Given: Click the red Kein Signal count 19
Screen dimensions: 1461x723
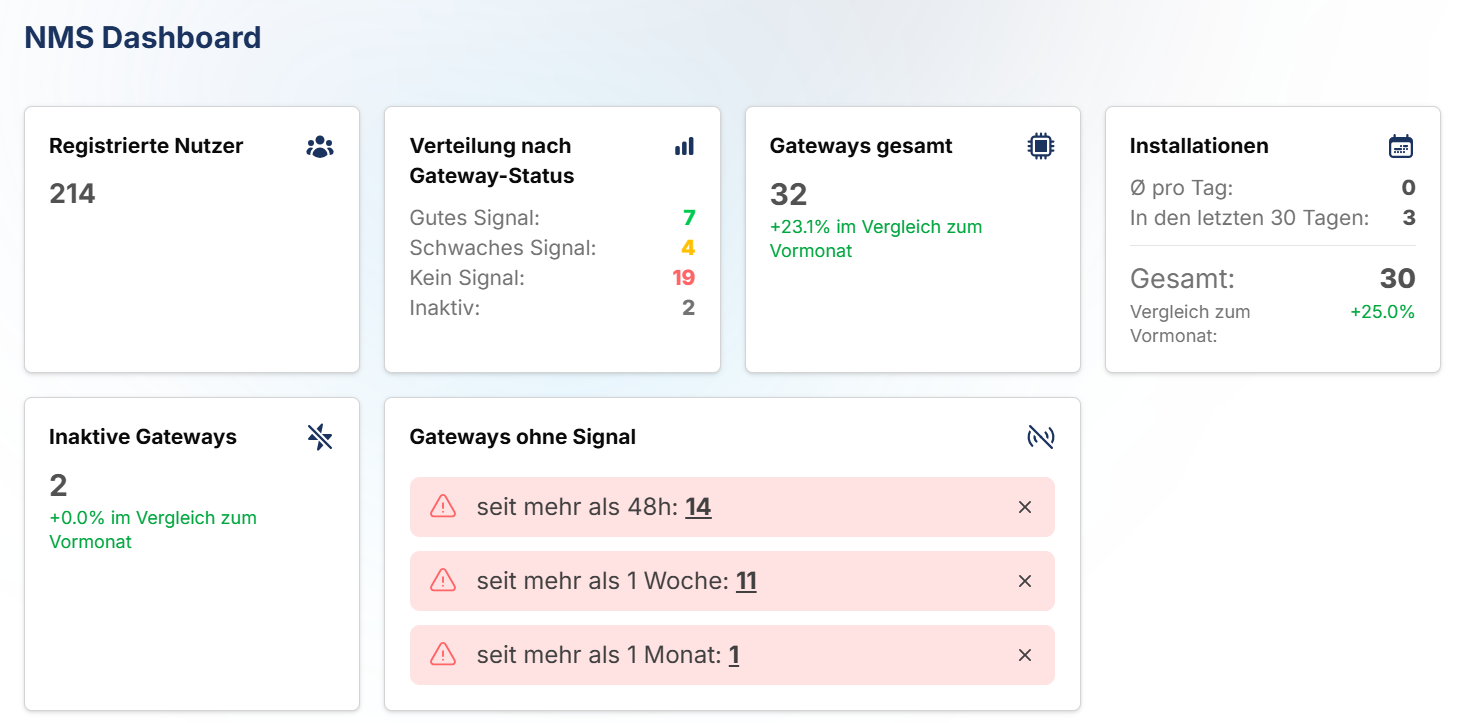Looking at the screenshot, I should (683, 278).
